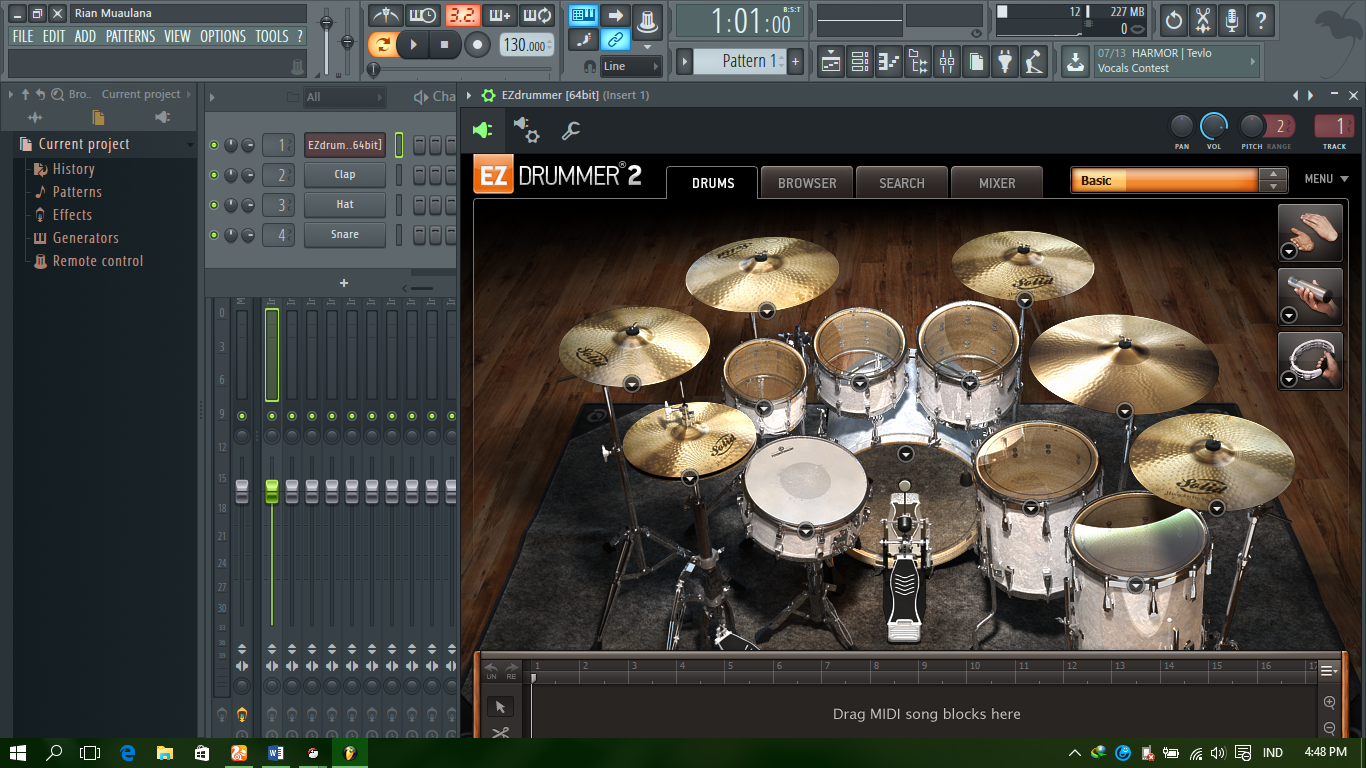Toggle typing keyboard to piano icon
Viewport: 1366px width, 768px height.
pyautogui.click(x=584, y=15)
